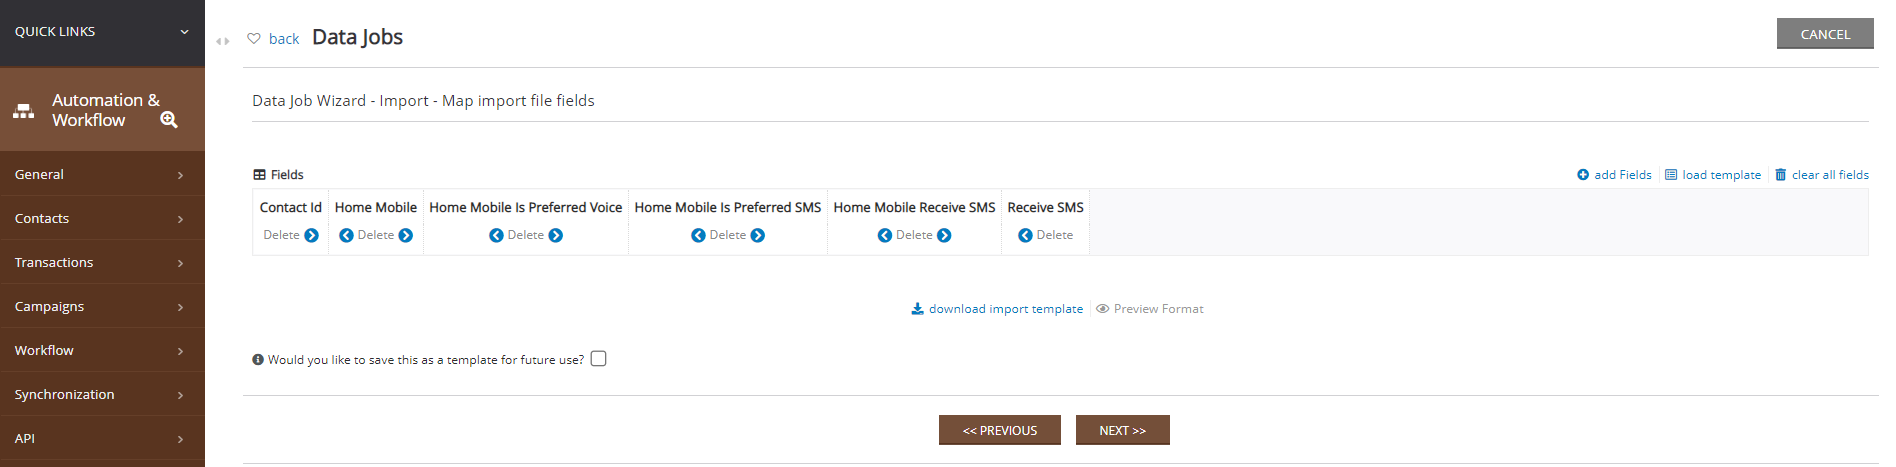Move Receive SMS field left with arrow
The height and width of the screenshot is (467, 1896).
pos(1025,235)
